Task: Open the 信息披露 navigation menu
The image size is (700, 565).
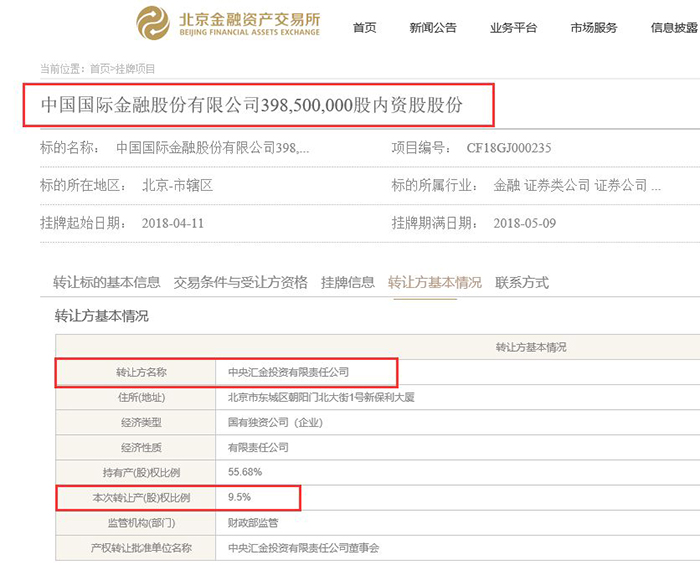Action: click(x=675, y=28)
